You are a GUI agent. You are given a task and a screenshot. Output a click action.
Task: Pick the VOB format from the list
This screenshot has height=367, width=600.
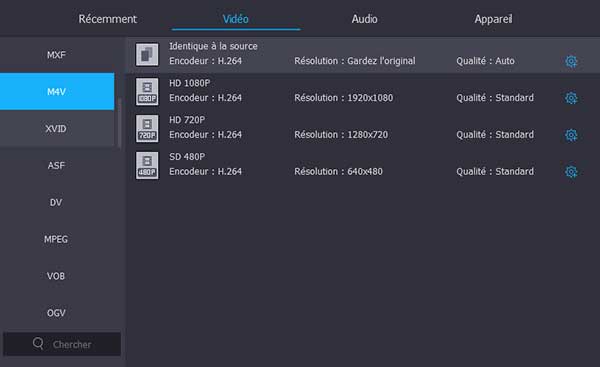[x=57, y=276]
